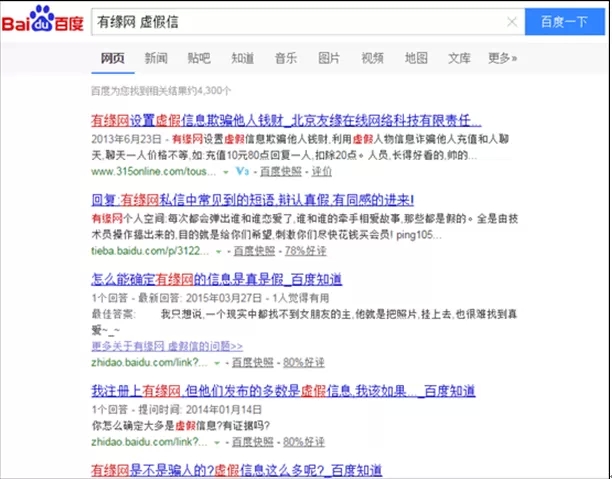Open the 音乐 tab

pos(286,58)
